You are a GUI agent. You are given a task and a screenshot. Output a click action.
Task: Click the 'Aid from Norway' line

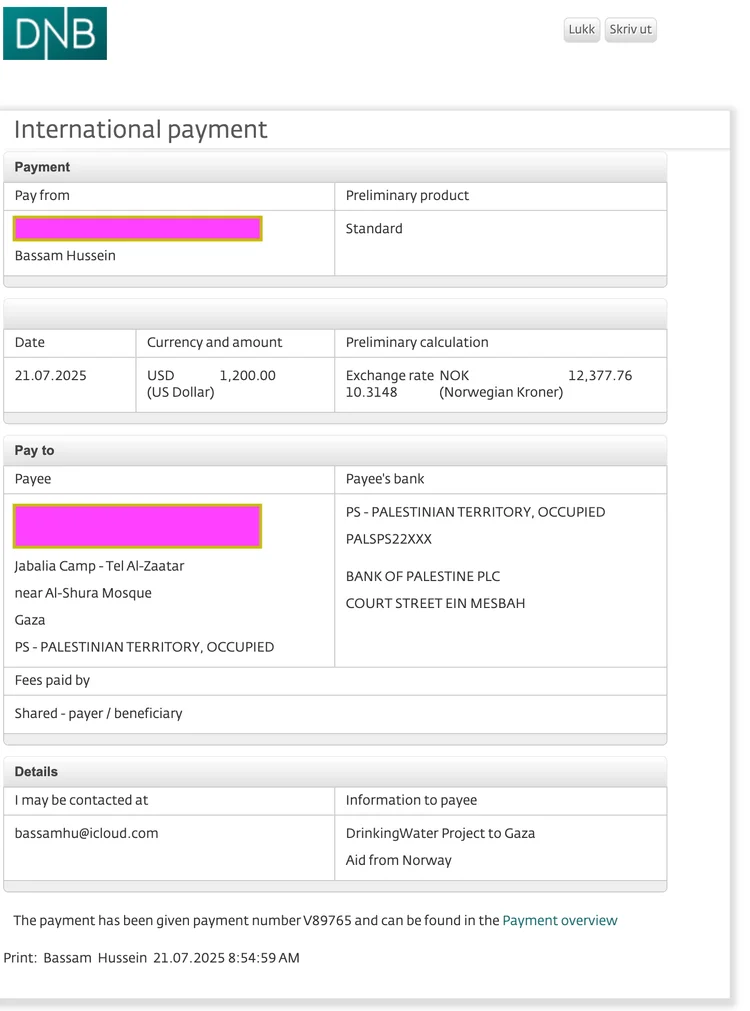pyautogui.click(x=399, y=860)
